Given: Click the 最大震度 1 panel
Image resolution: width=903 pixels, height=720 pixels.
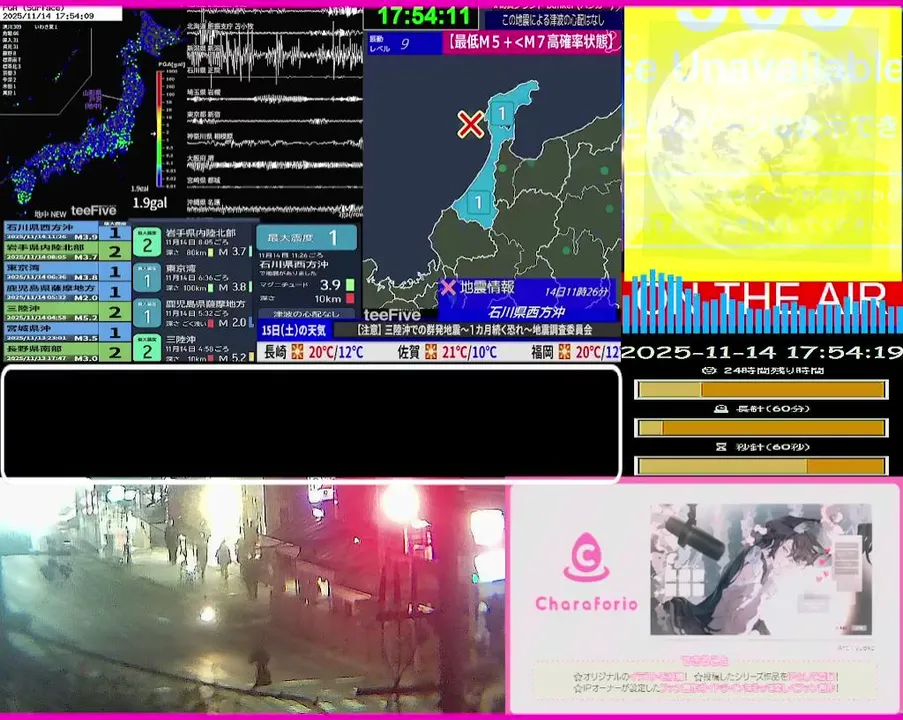Looking at the screenshot, I should coord(306,237).
